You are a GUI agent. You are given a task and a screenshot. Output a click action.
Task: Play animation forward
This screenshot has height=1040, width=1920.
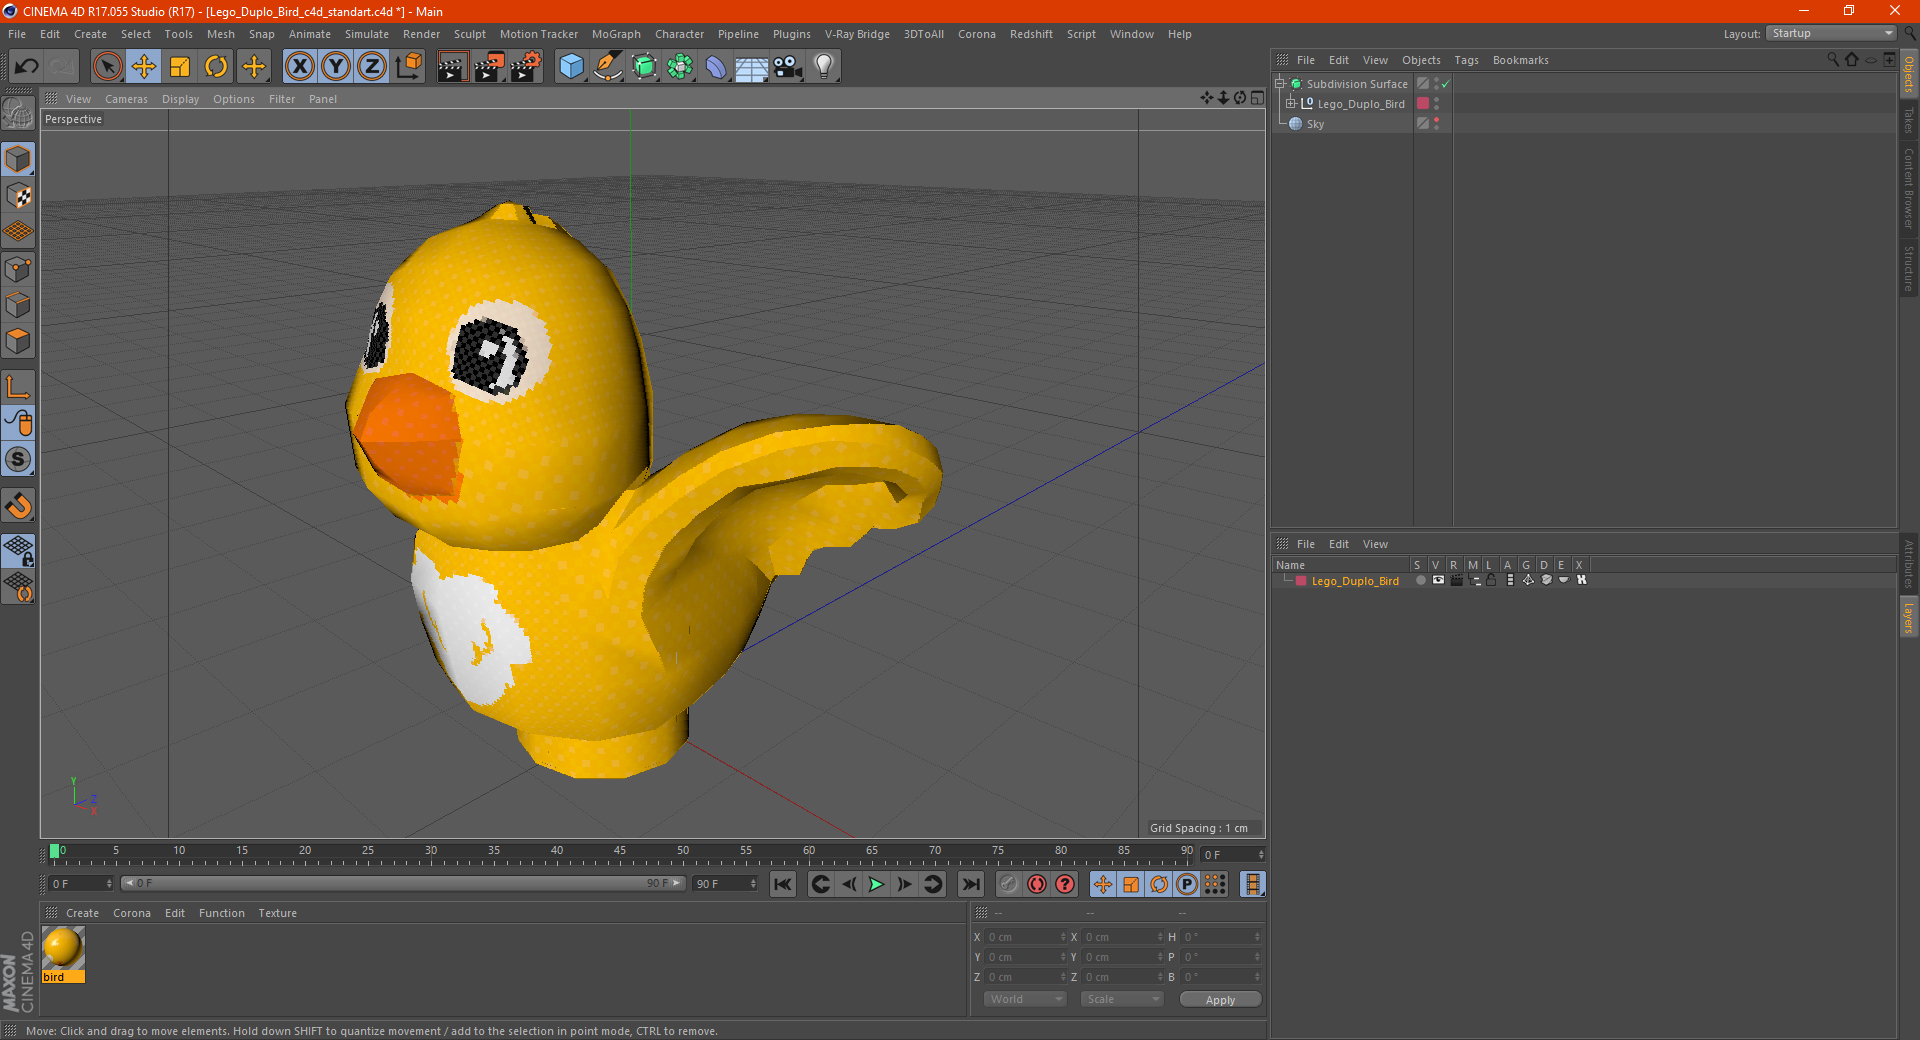click(x=876, y=884)
